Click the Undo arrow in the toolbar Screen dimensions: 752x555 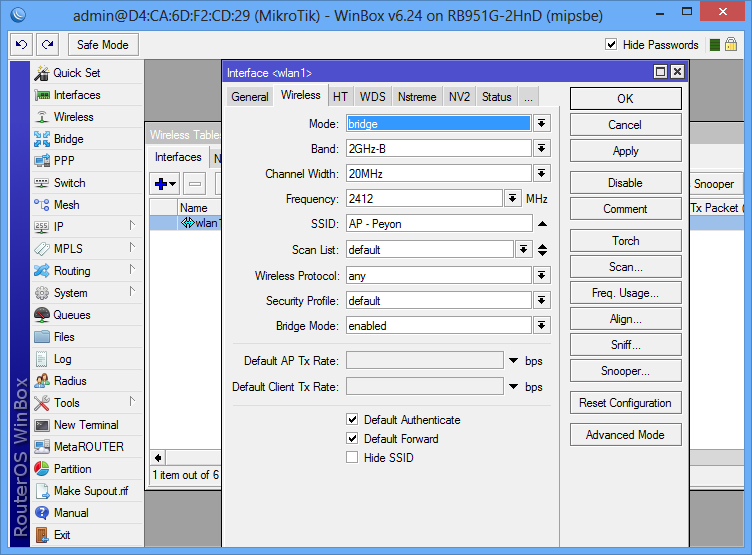pos(22,45)
